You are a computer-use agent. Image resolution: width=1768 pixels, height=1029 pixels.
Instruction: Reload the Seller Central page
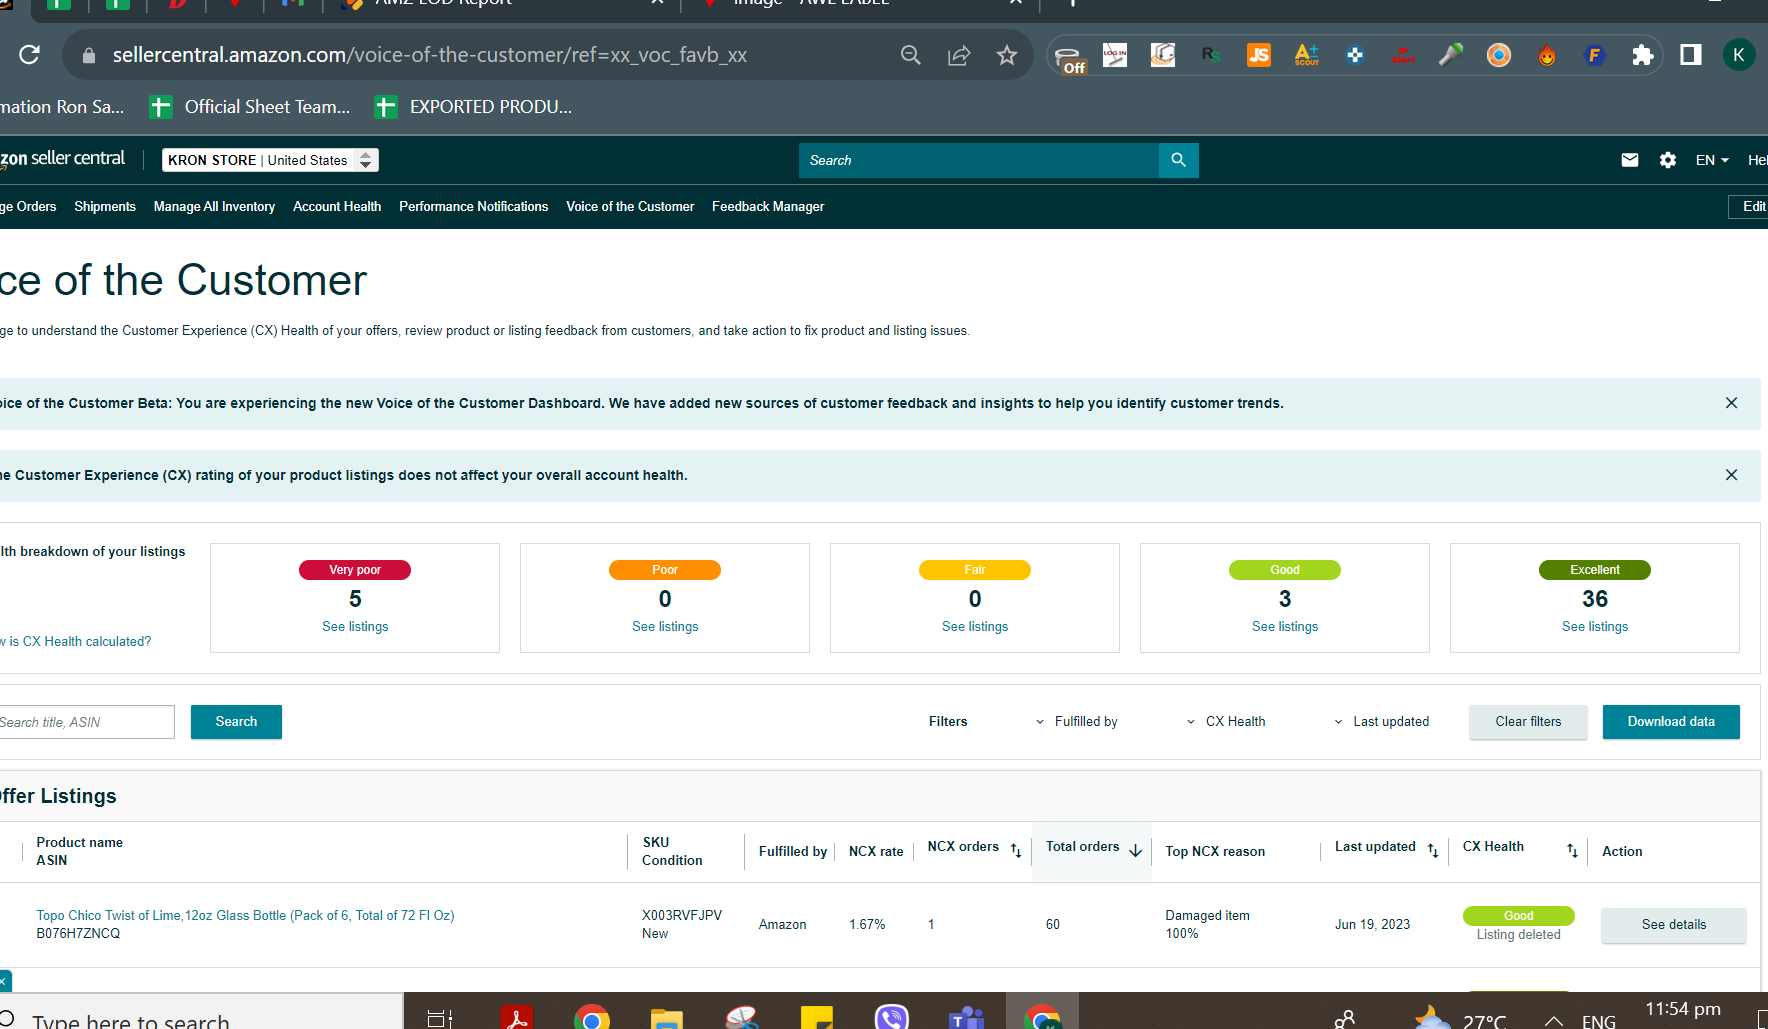(29, 55)
